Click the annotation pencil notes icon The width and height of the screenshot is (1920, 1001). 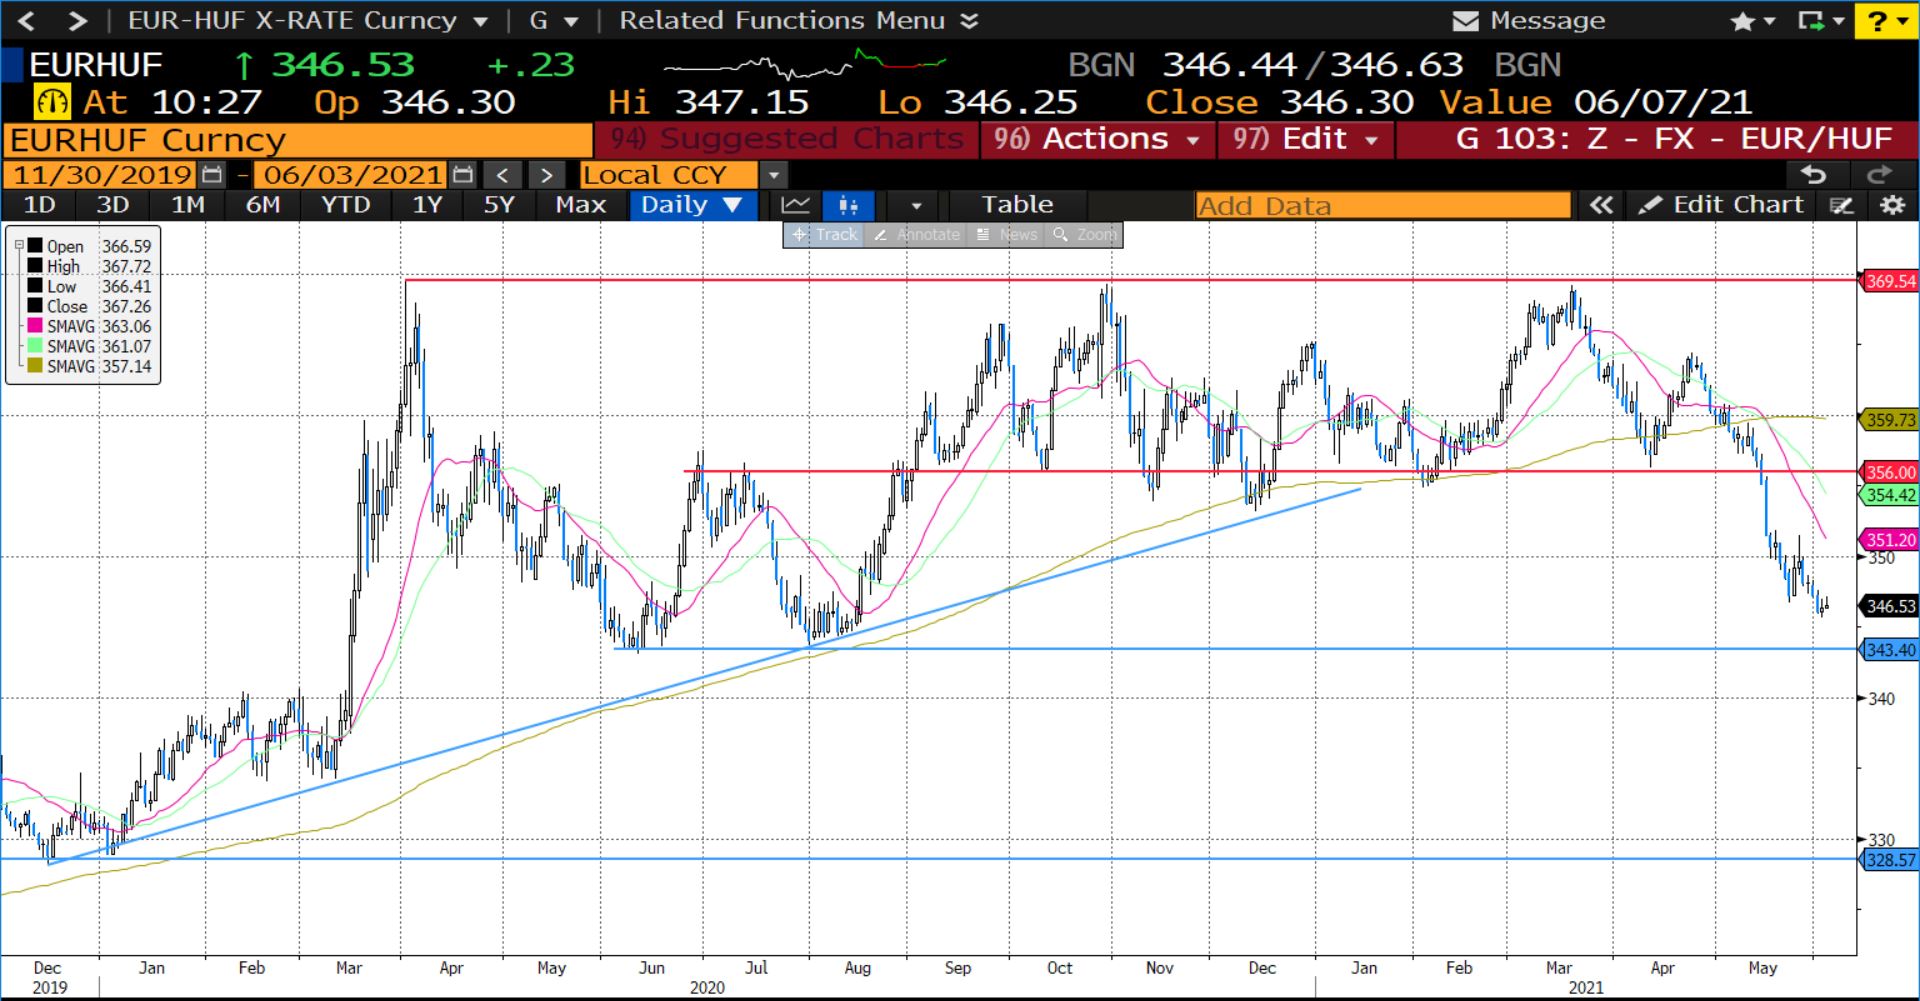[1841, 205]
